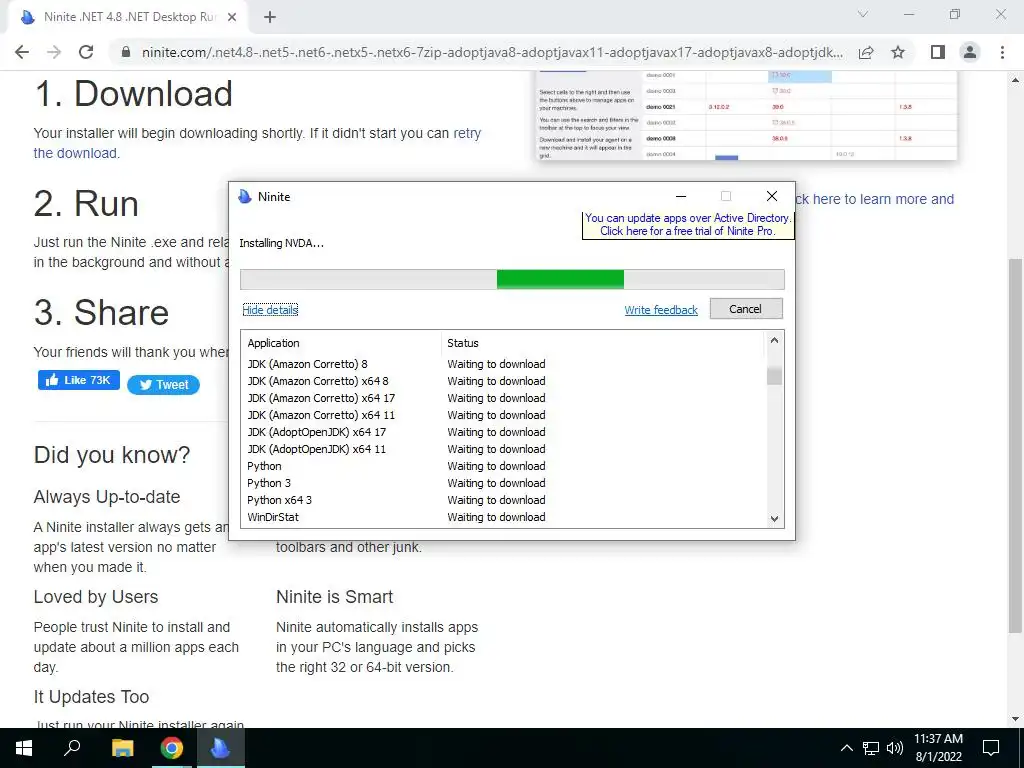Select JDK (Amazon Corretto) 8 row
Image resolution: width=1024 pixels, height=768 pixels.
(x=503, y=364)
